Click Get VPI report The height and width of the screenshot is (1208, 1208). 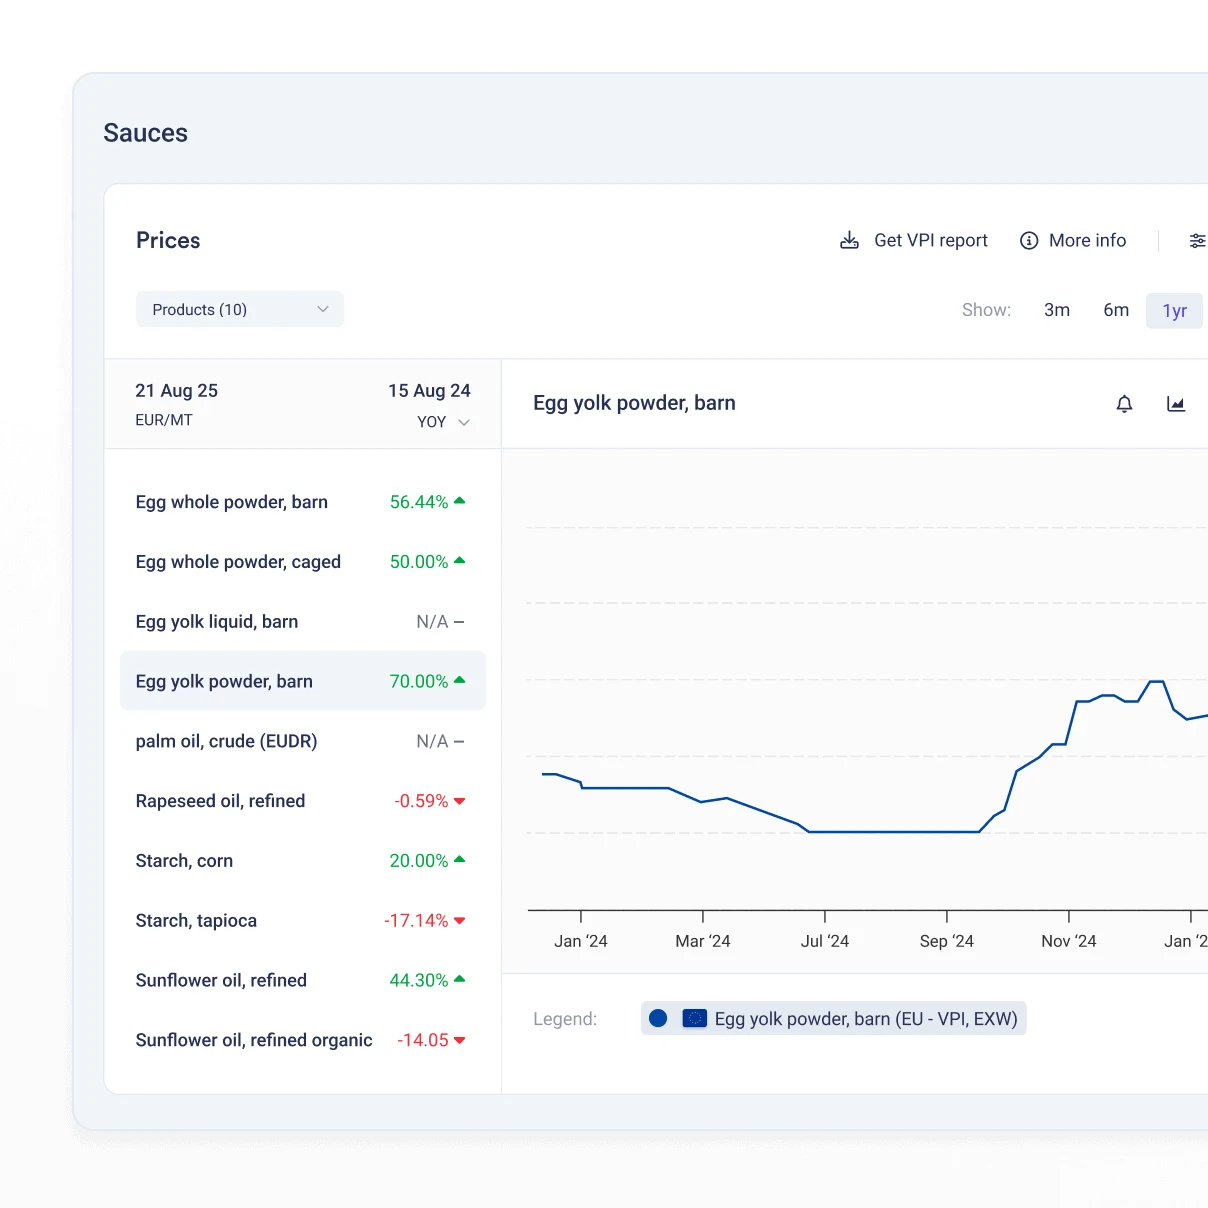(913, 240)
